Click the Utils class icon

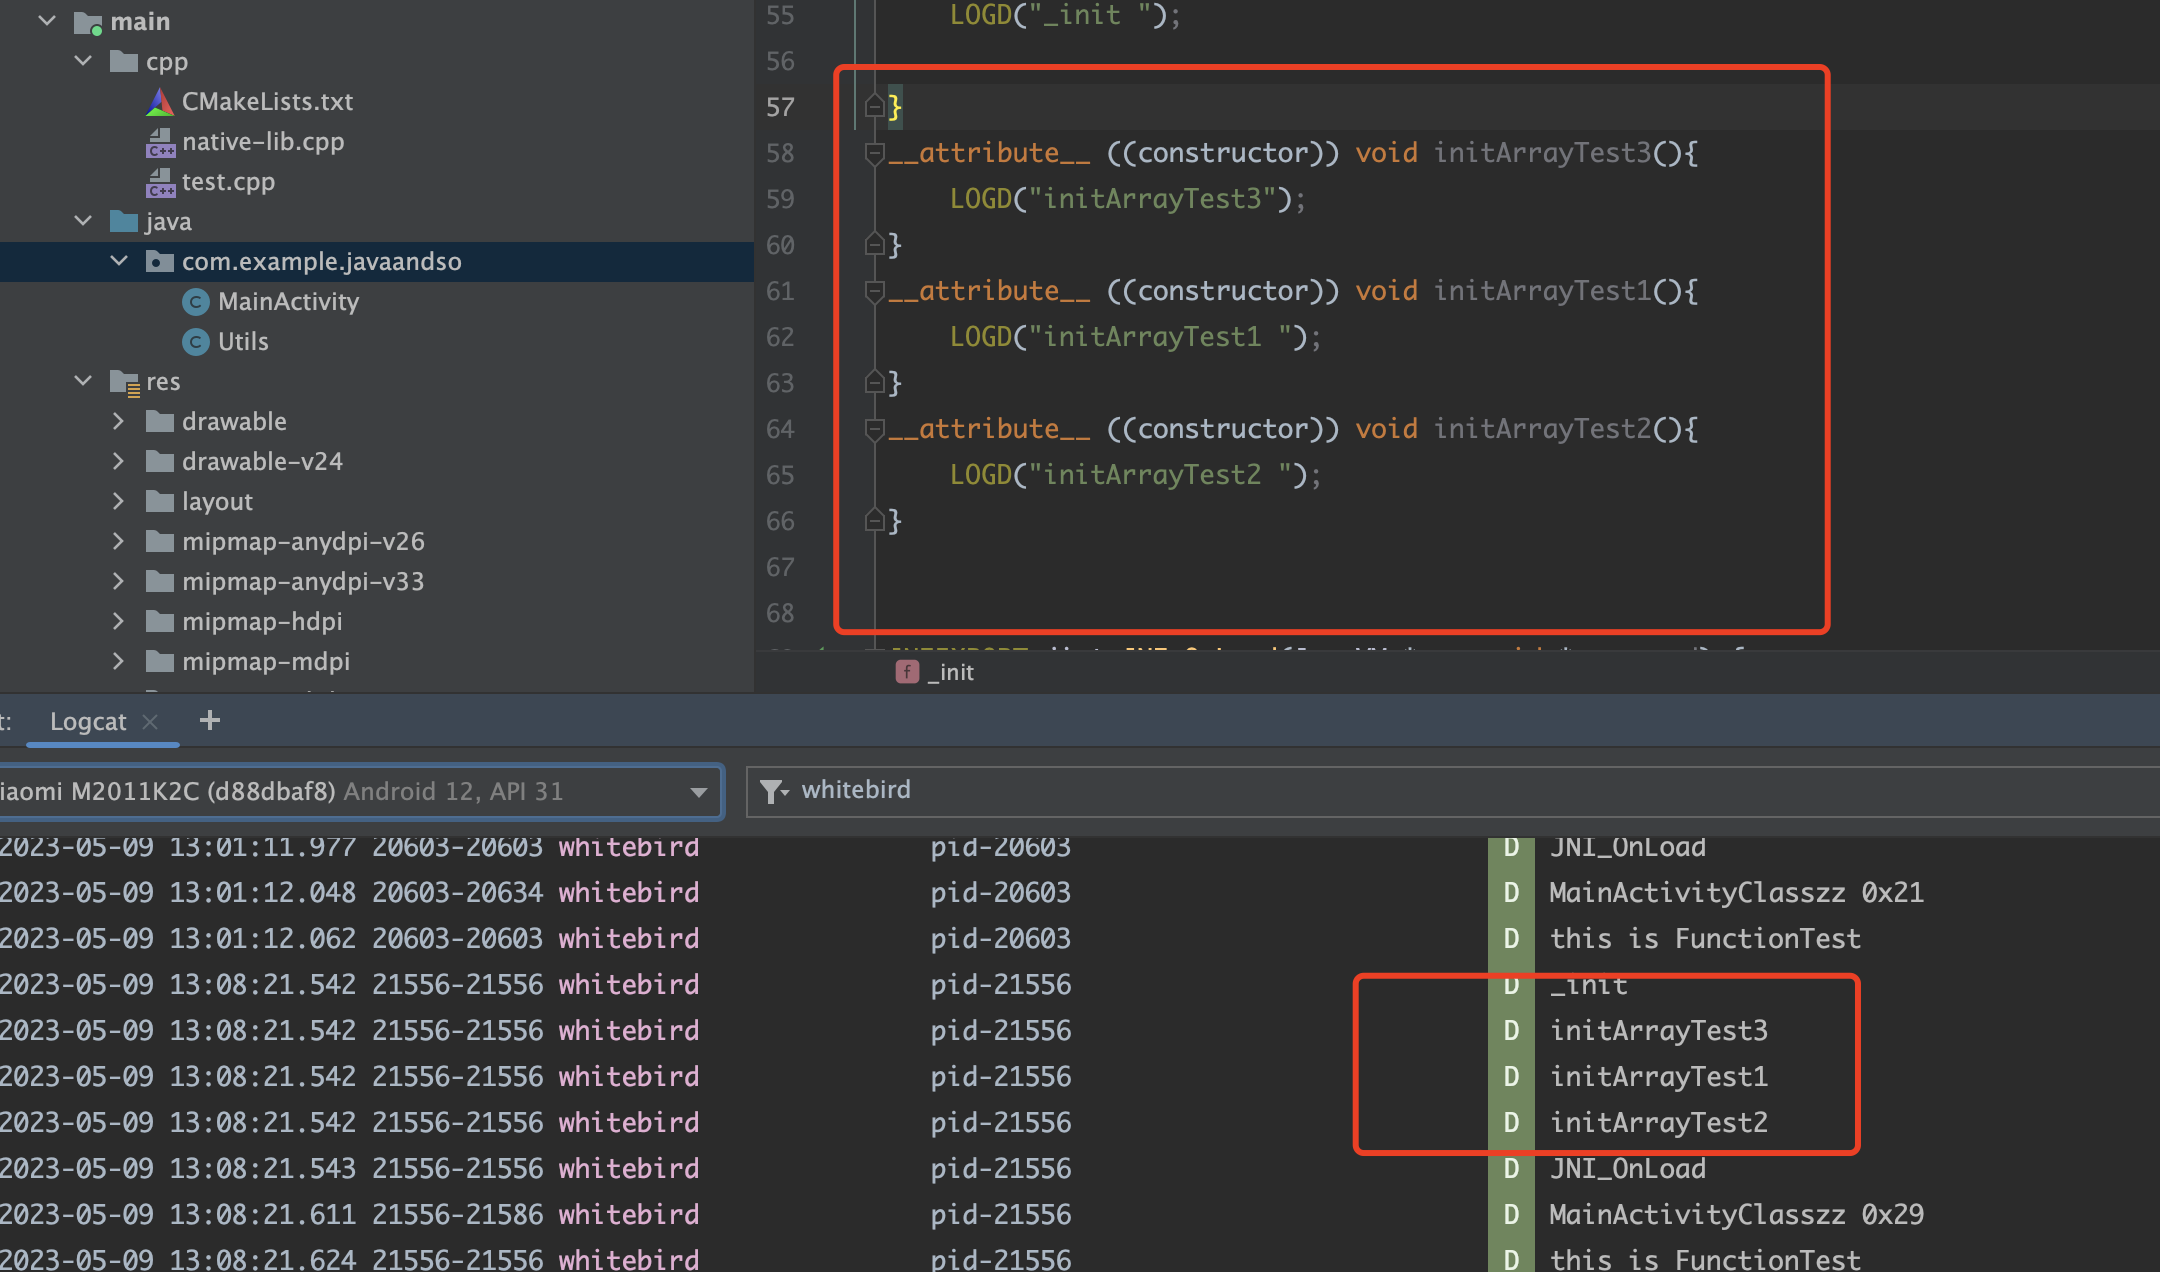[x=196, y=342]
